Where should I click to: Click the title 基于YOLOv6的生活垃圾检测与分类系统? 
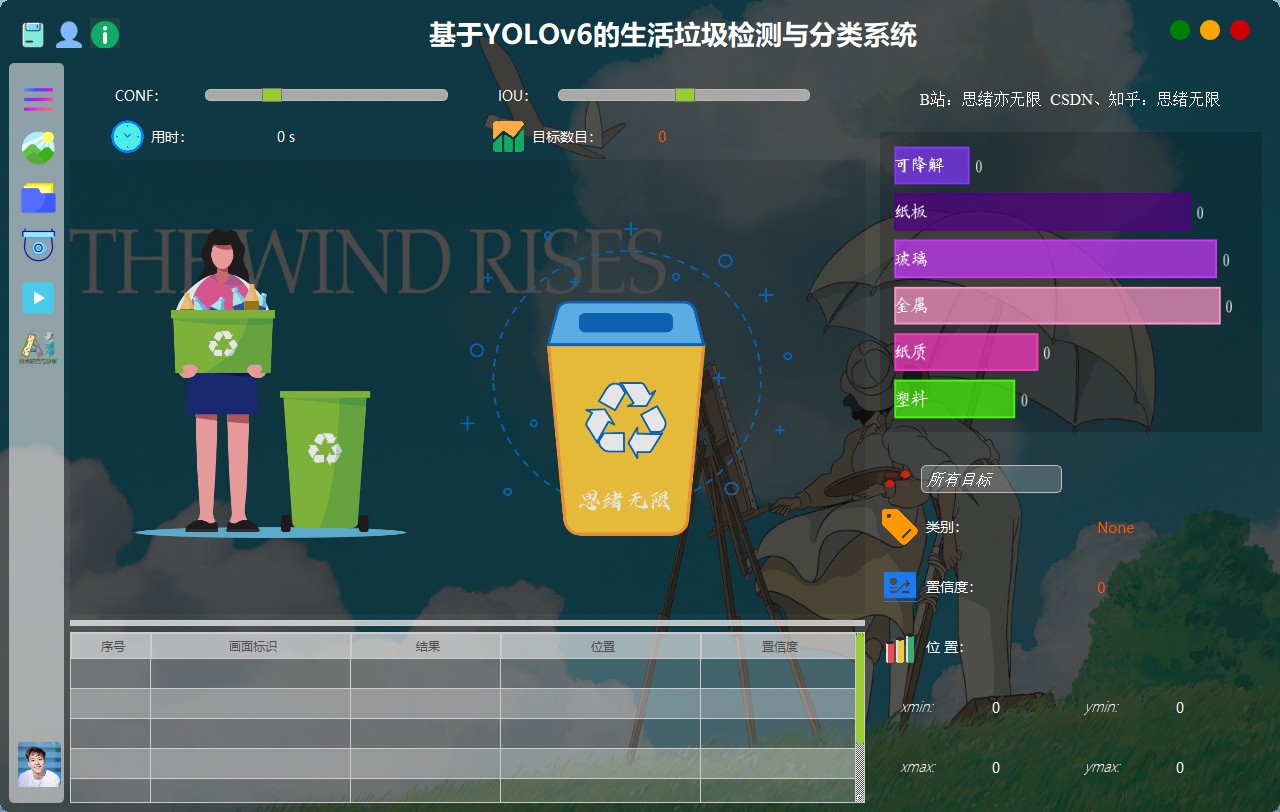click(x=673, y=36)
